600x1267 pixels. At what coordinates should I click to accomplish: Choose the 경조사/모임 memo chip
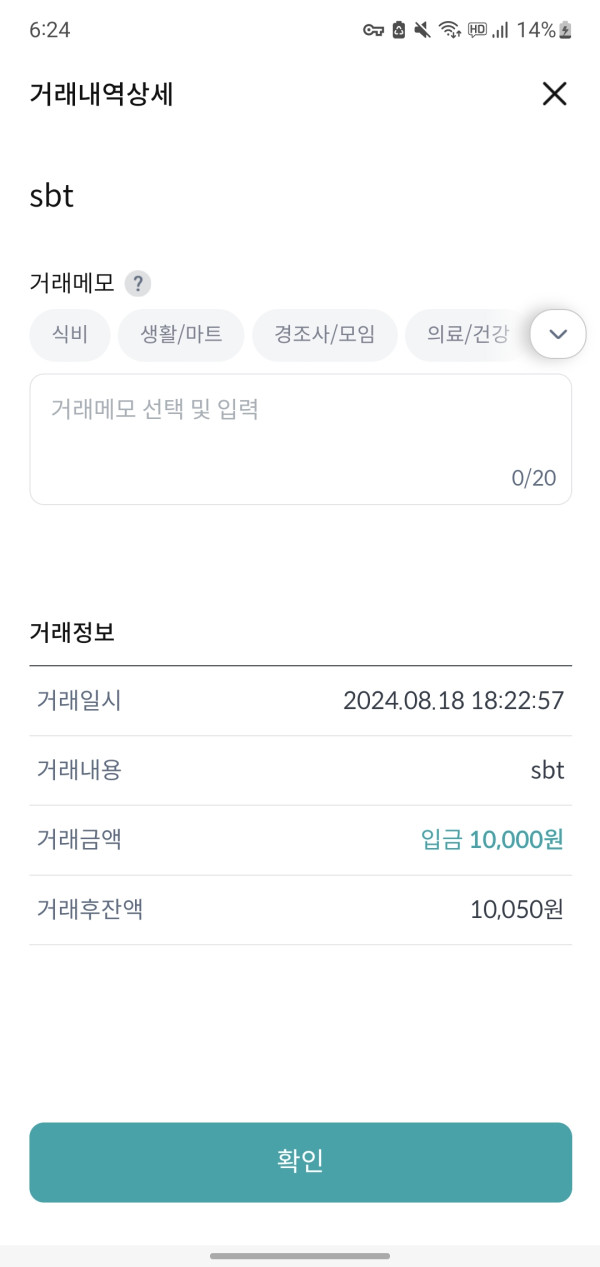pyautogui.click(x=324, y=335)
